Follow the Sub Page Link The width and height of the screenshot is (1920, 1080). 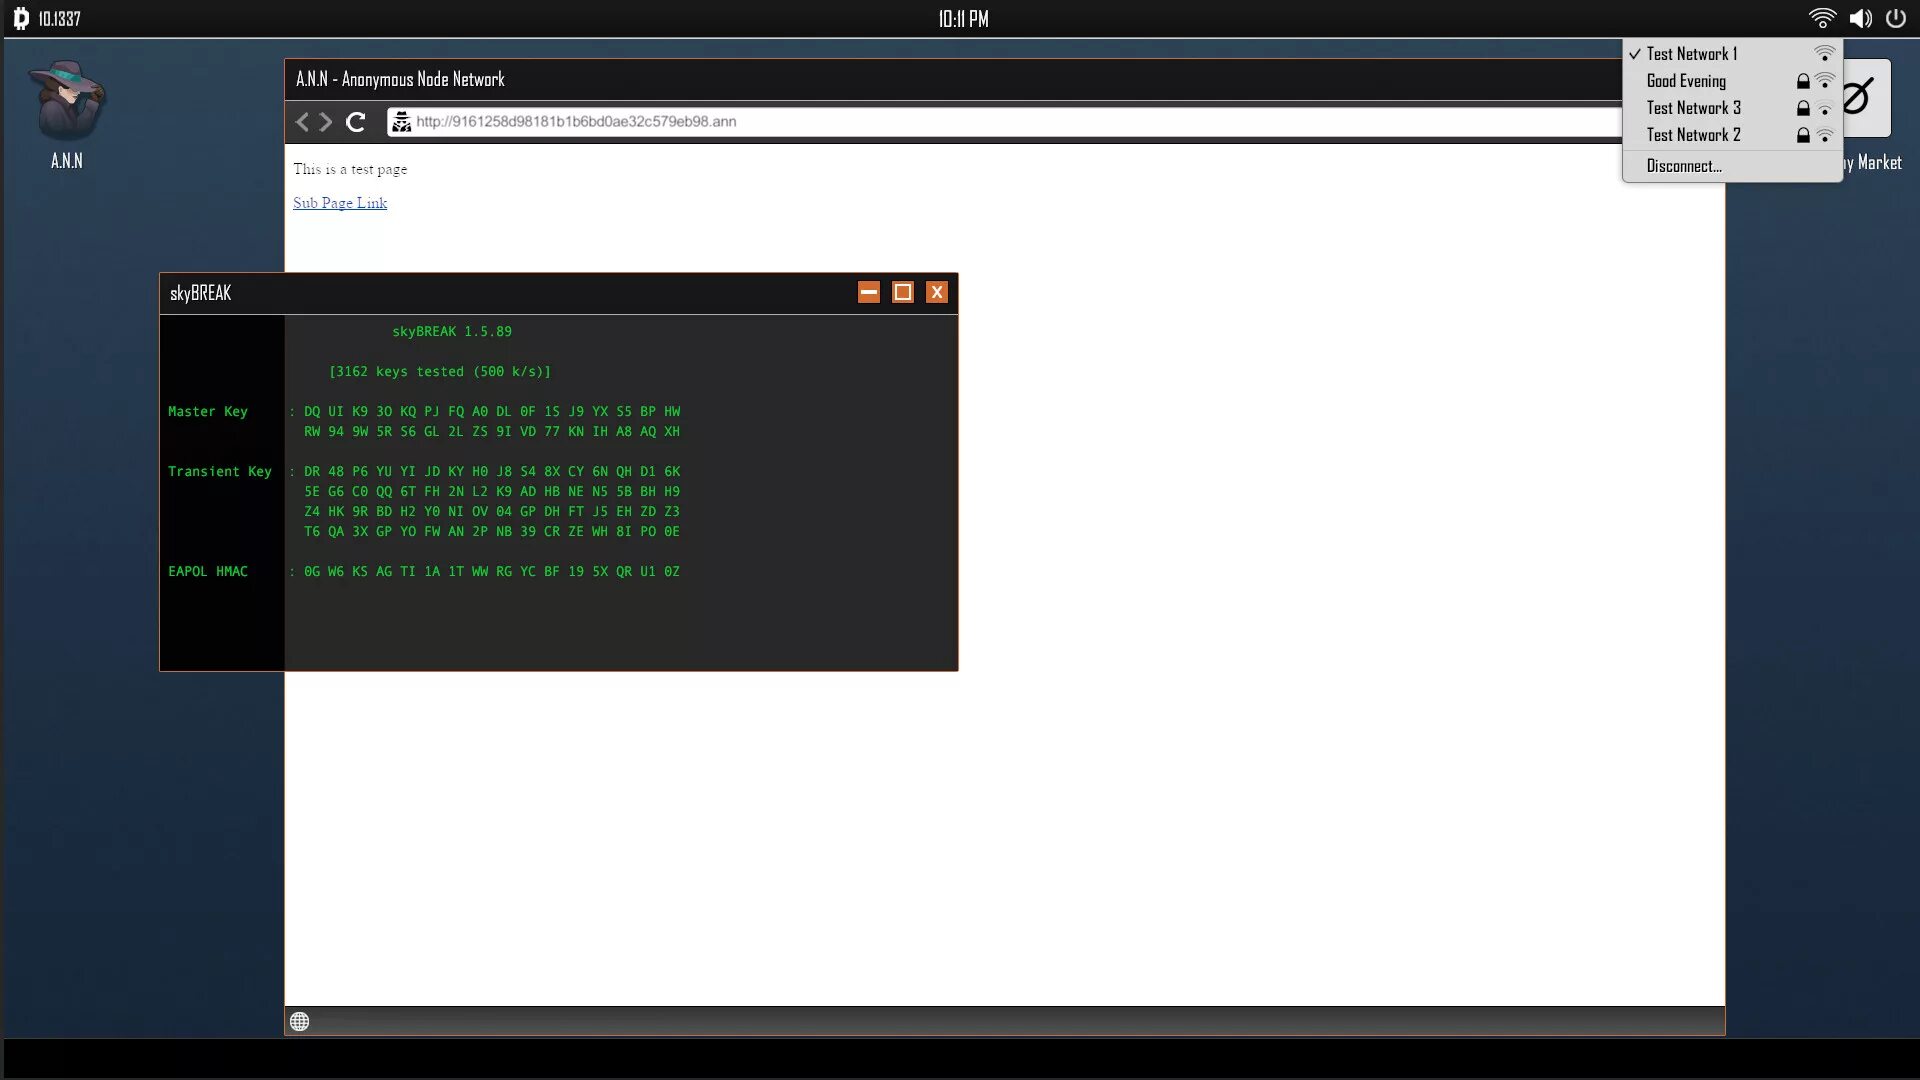[x=340, y=203]
